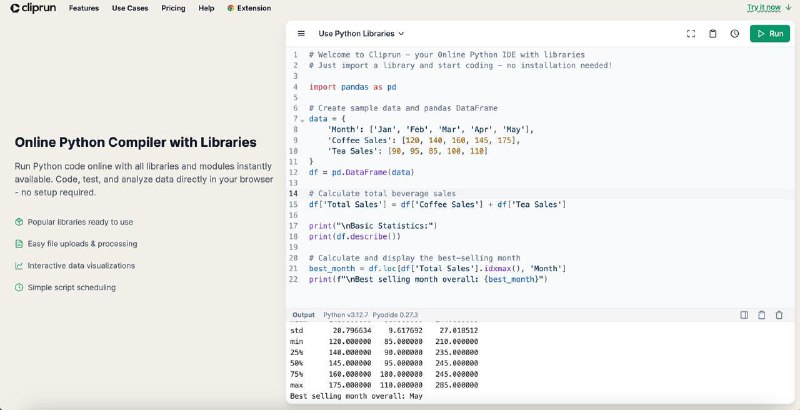This screenshot has width=800, height=410.
Task: Go to the Pricing page
Action: 173,8
